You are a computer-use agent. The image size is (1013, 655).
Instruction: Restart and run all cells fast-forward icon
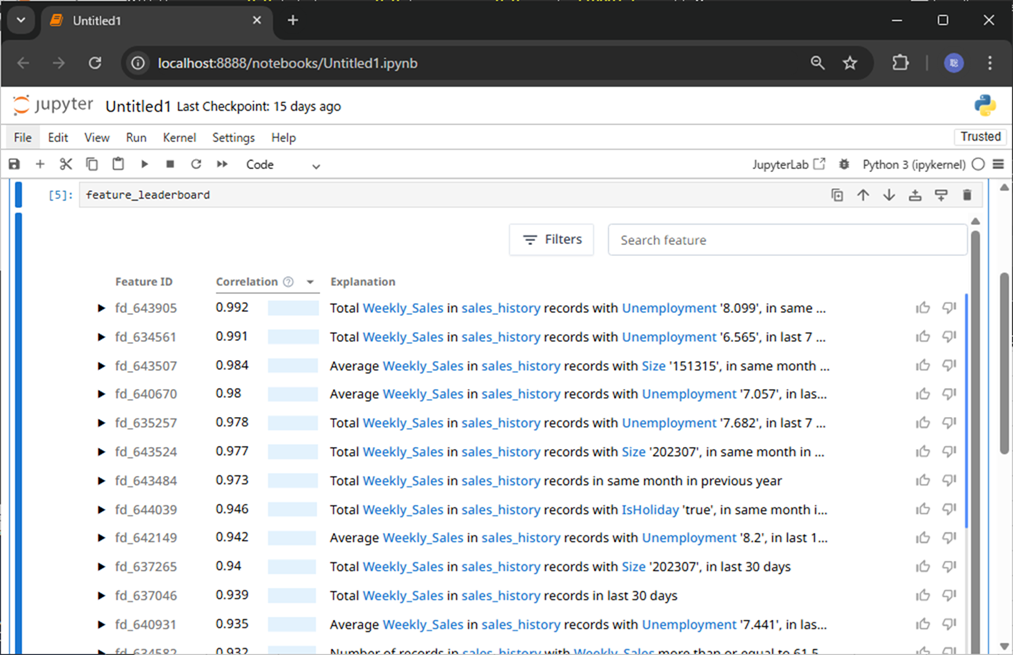pos(222,164)
